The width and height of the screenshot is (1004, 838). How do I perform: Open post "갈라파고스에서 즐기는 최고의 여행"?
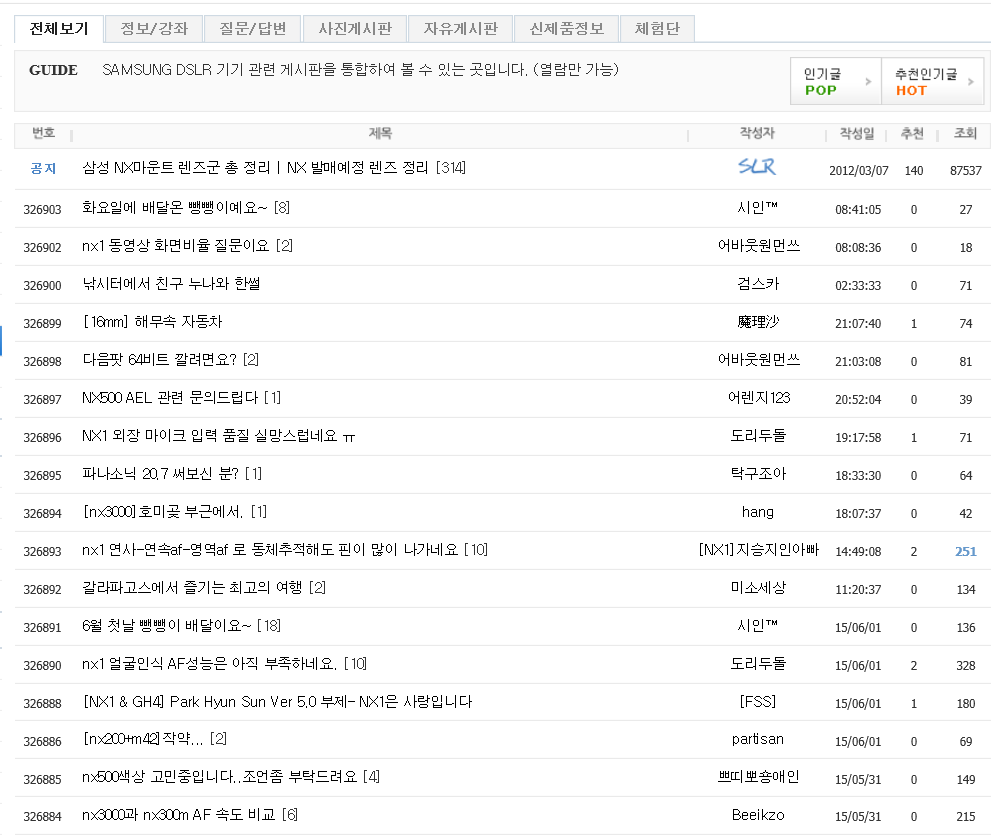pos(192,588)
